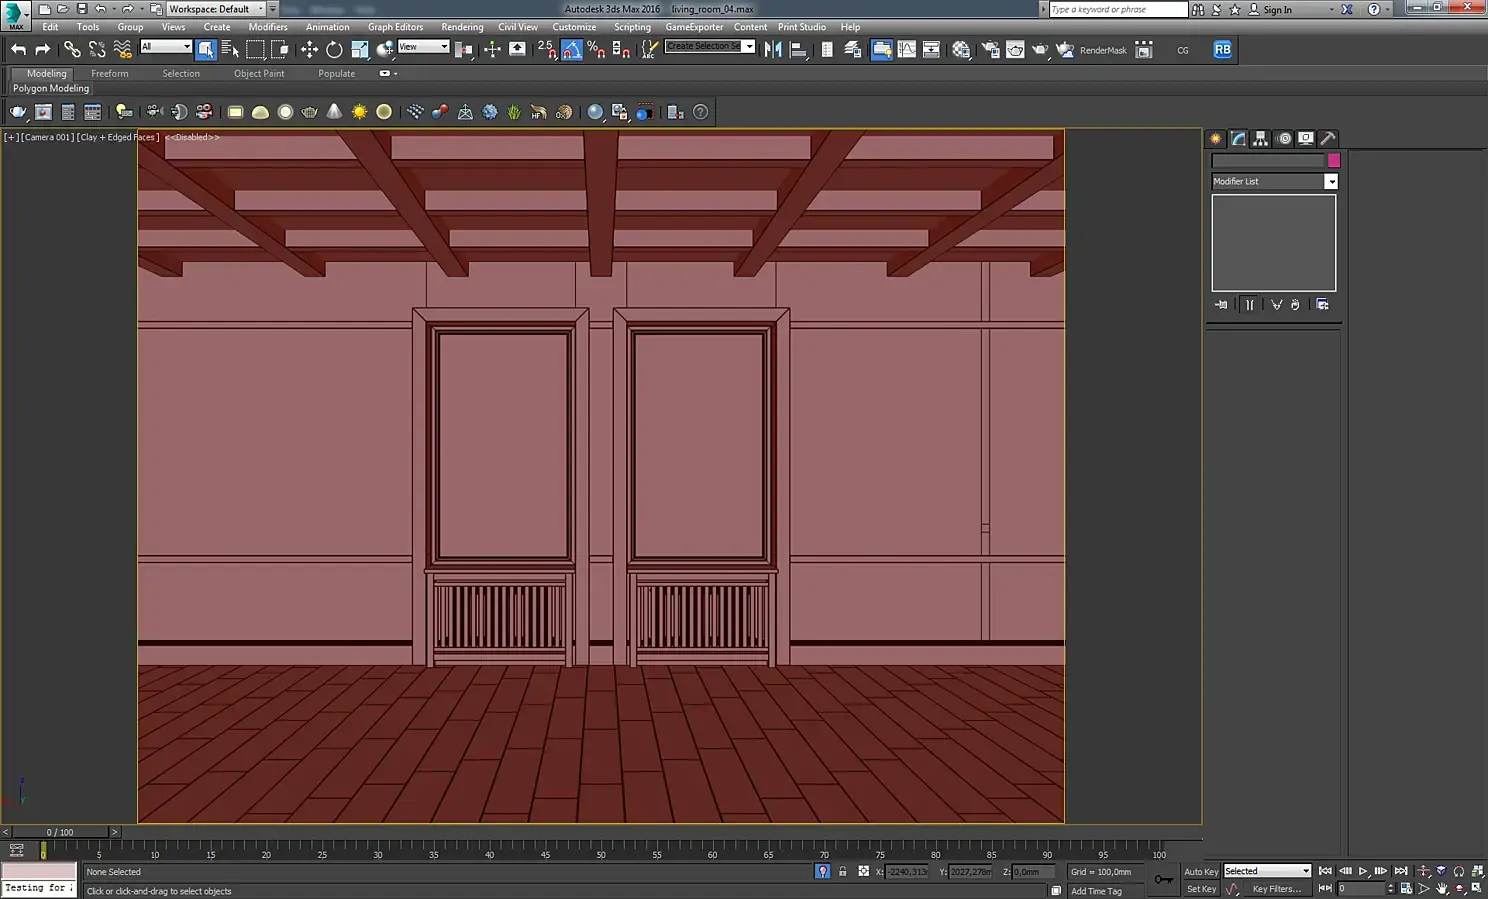Screen dimensions: 1488x899
Task: Open the Rendering menu
Action: (461, 27)
